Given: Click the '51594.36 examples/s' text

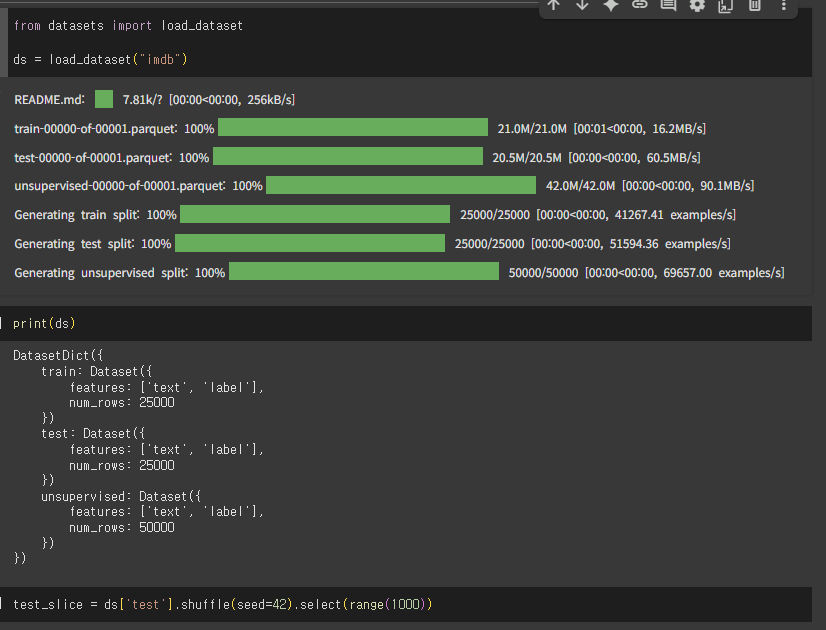Looking at the screenshot, I should tap(670, 244).
